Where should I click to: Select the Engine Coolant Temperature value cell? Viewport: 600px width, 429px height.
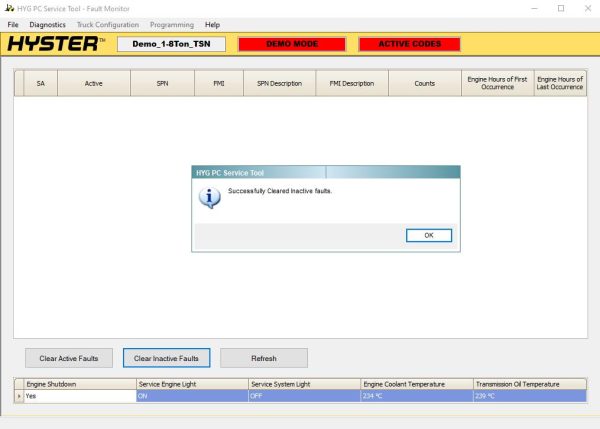pos(417,396)
